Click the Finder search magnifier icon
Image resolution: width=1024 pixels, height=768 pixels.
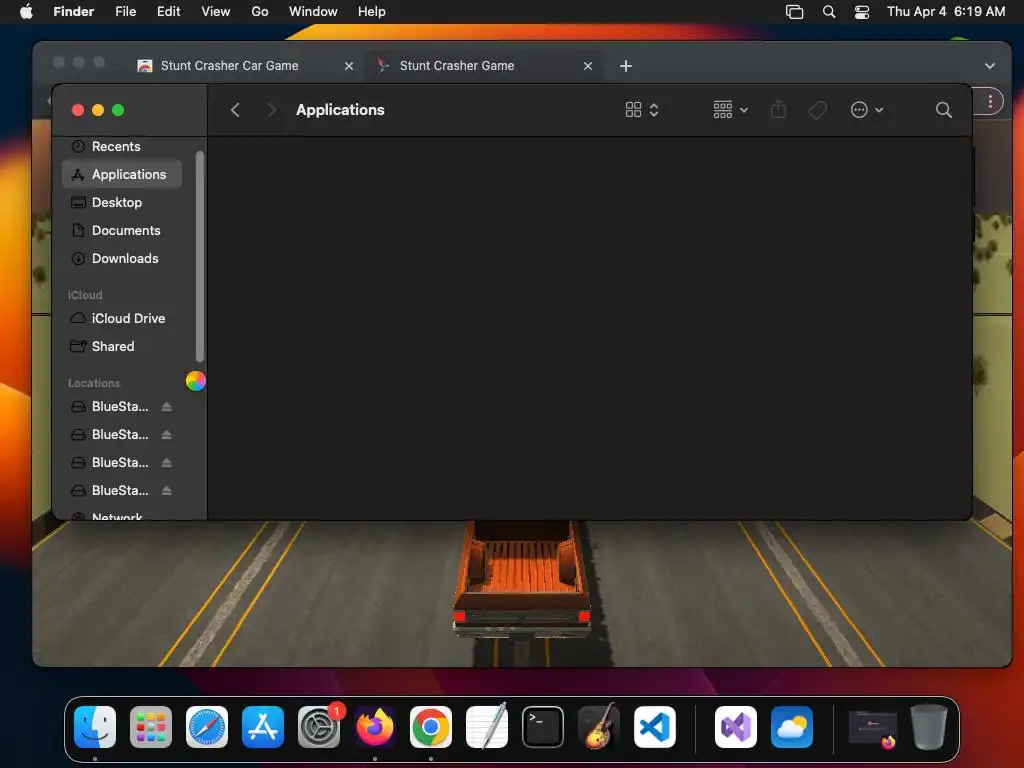pos(943,110)
